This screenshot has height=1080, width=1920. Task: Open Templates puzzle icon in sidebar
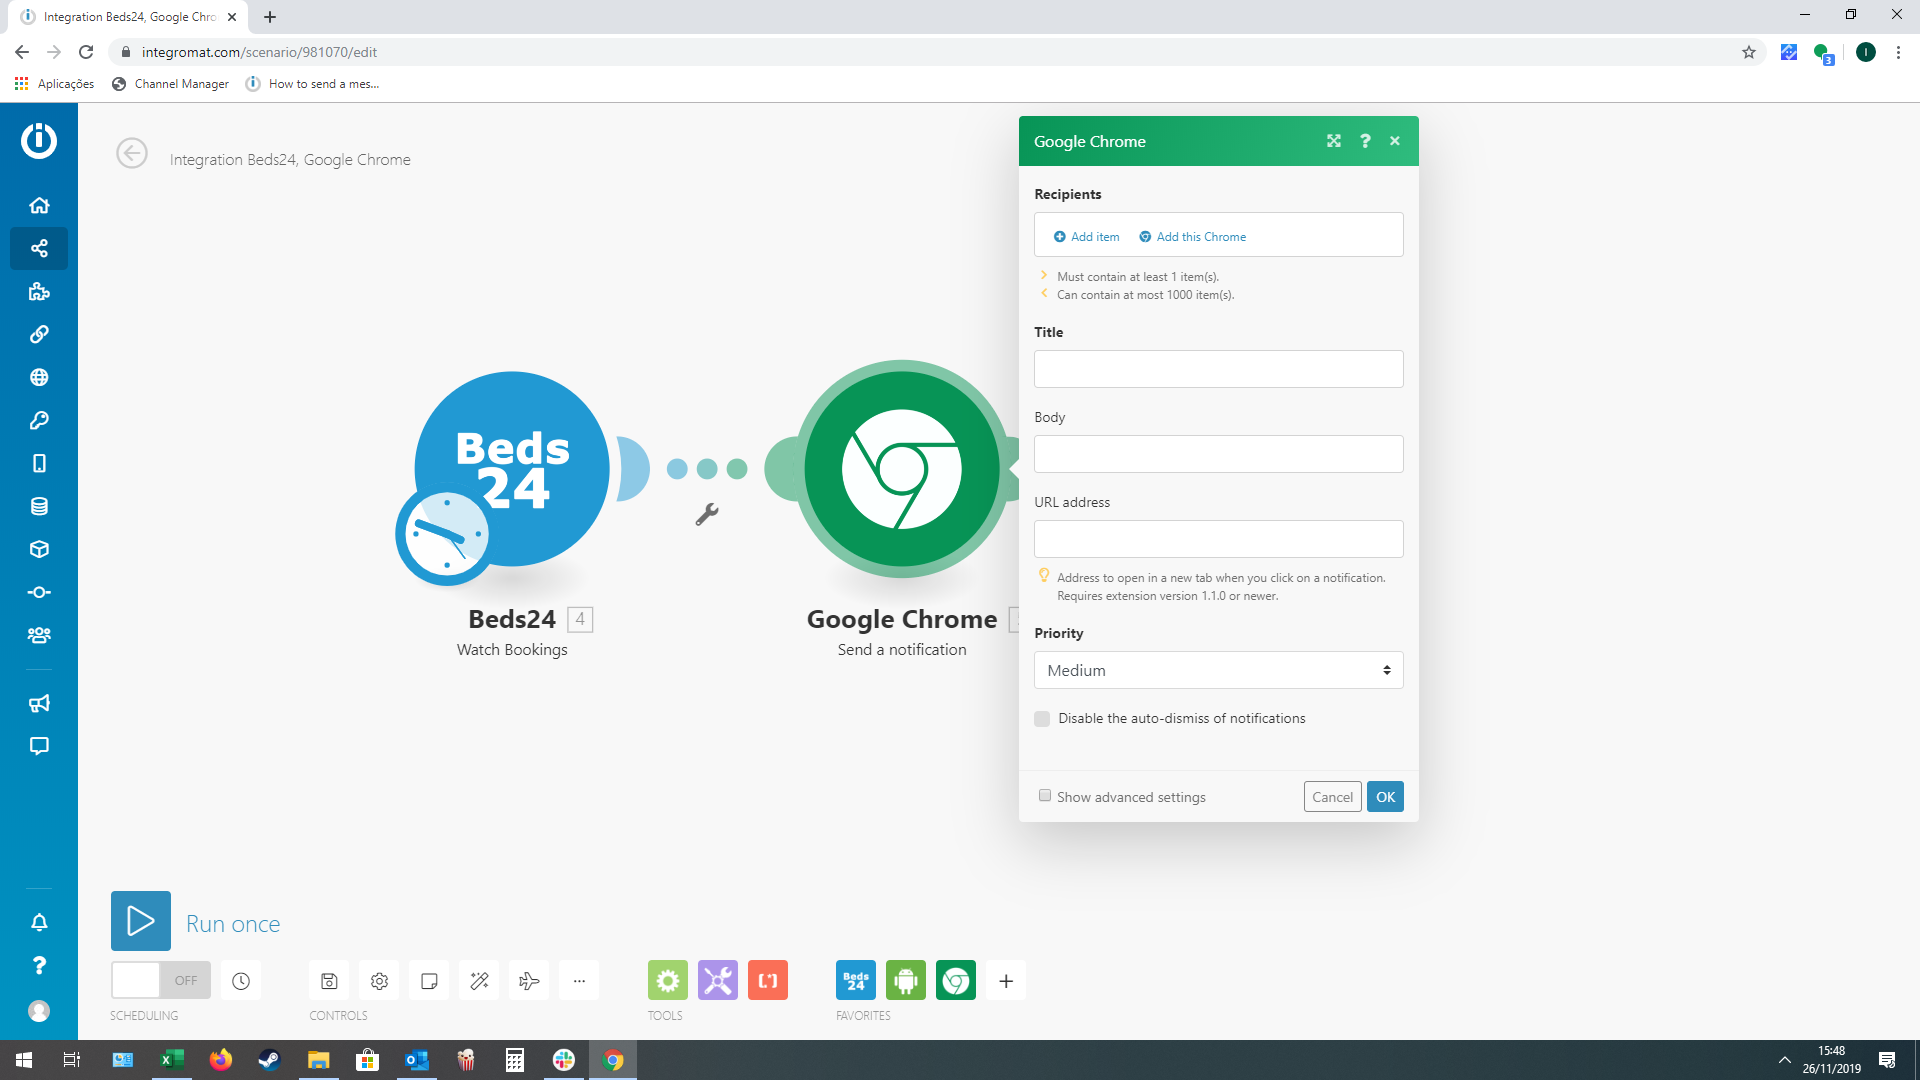pos(39,291)
